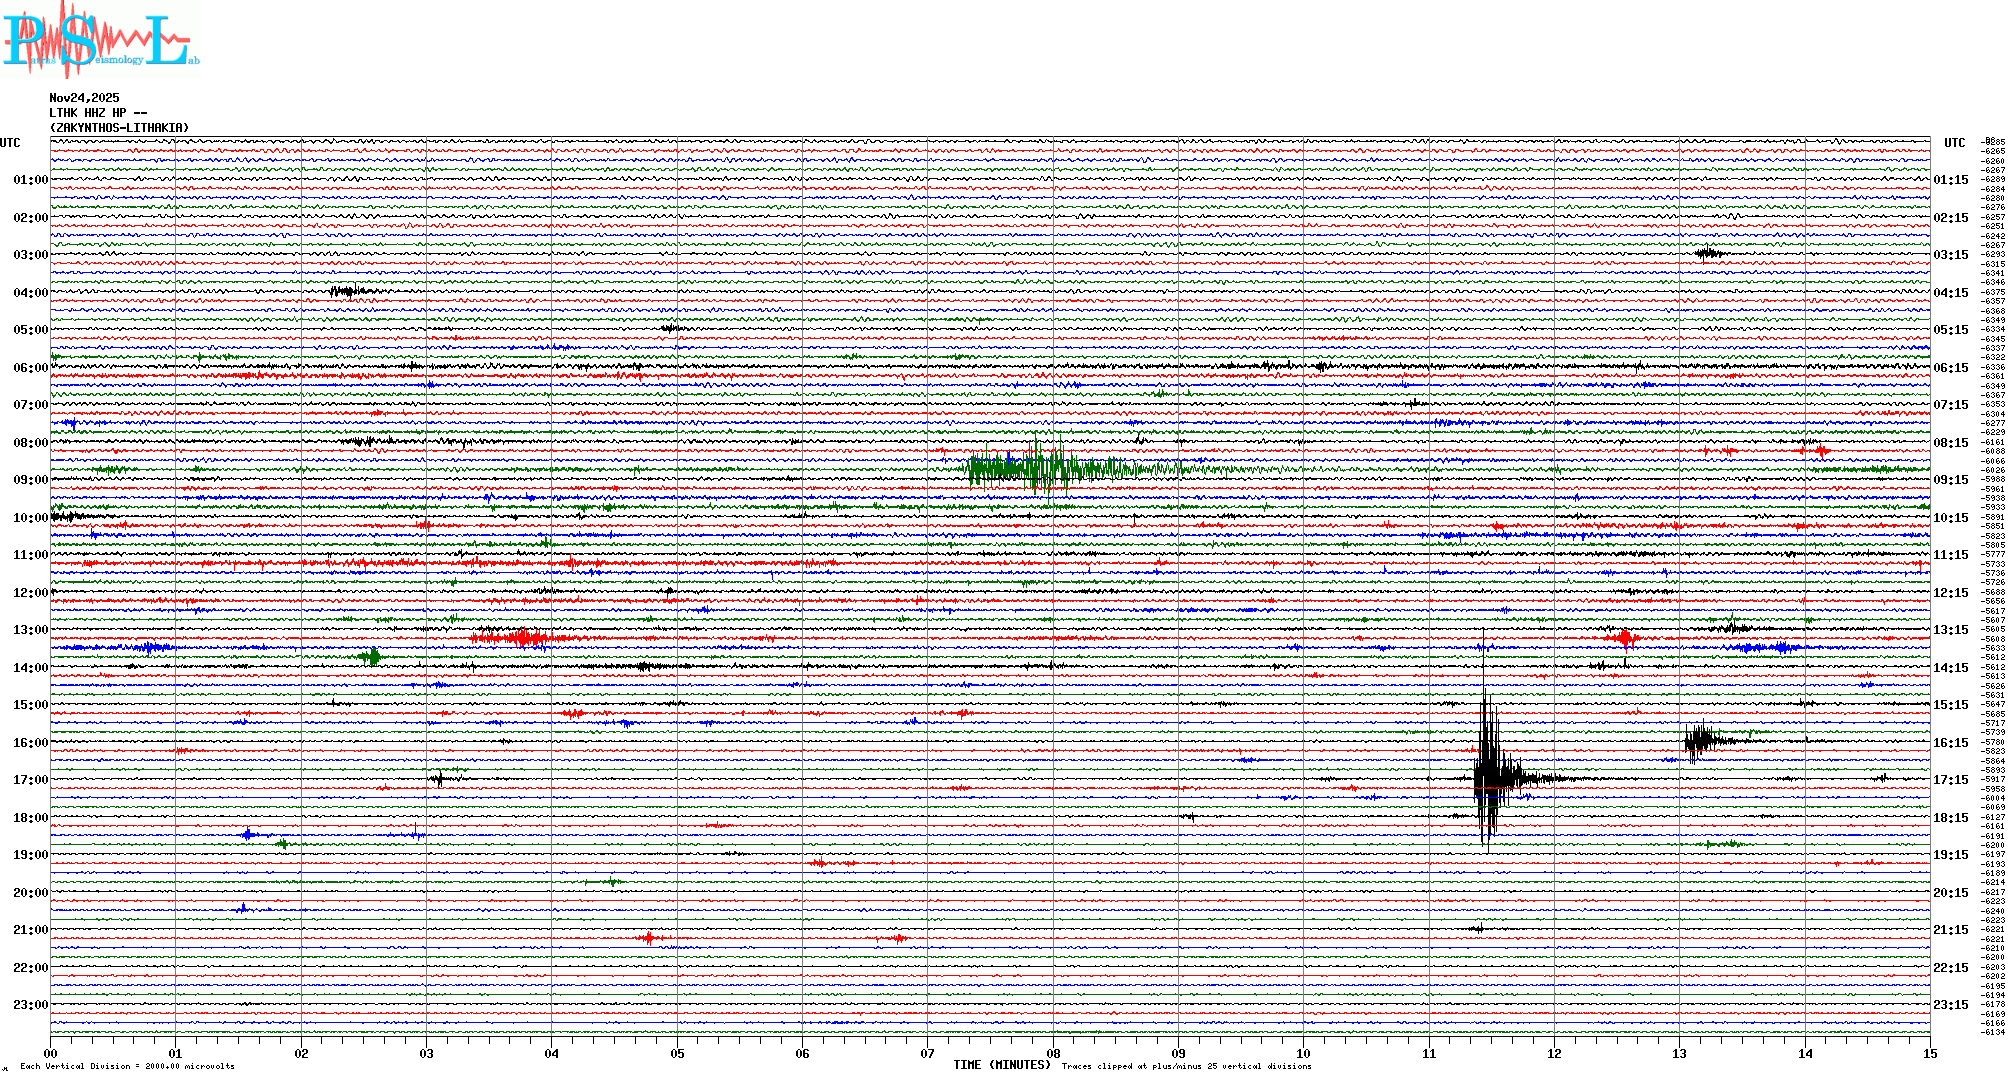Click the large black earthquake burst near 17:00
The image size is (2010, 1080).
coord(1489,778)
